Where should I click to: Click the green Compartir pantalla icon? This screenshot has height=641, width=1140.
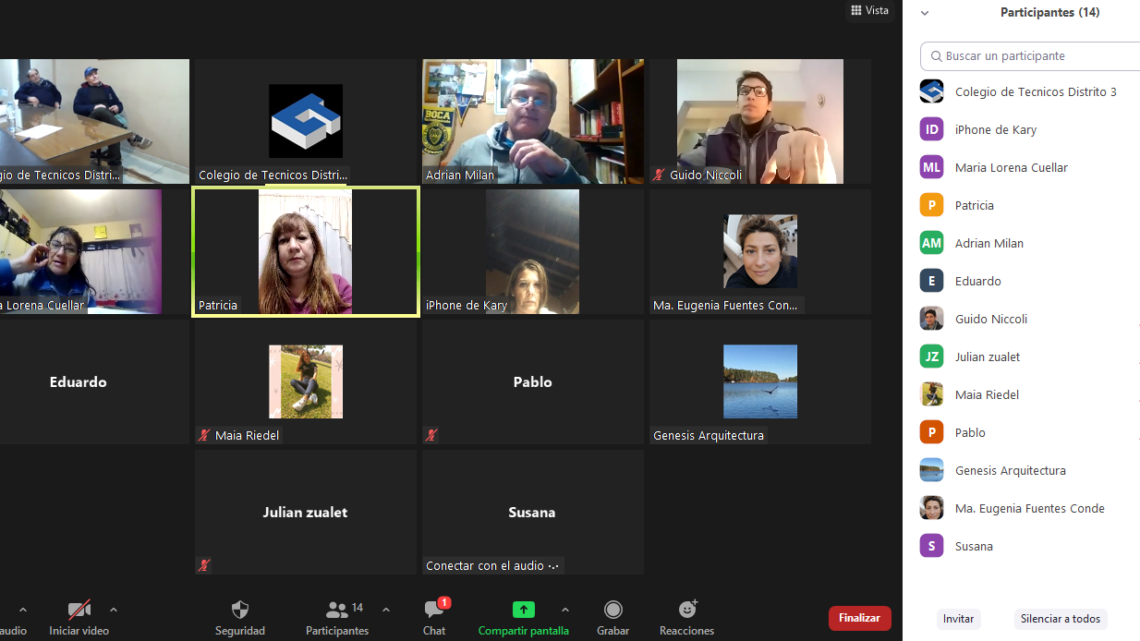tap(523, 610)
